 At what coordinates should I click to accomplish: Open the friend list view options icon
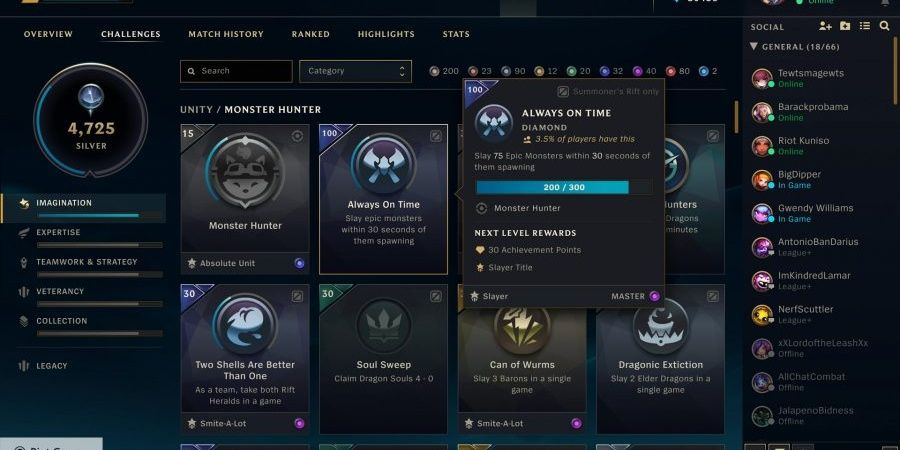864,26
